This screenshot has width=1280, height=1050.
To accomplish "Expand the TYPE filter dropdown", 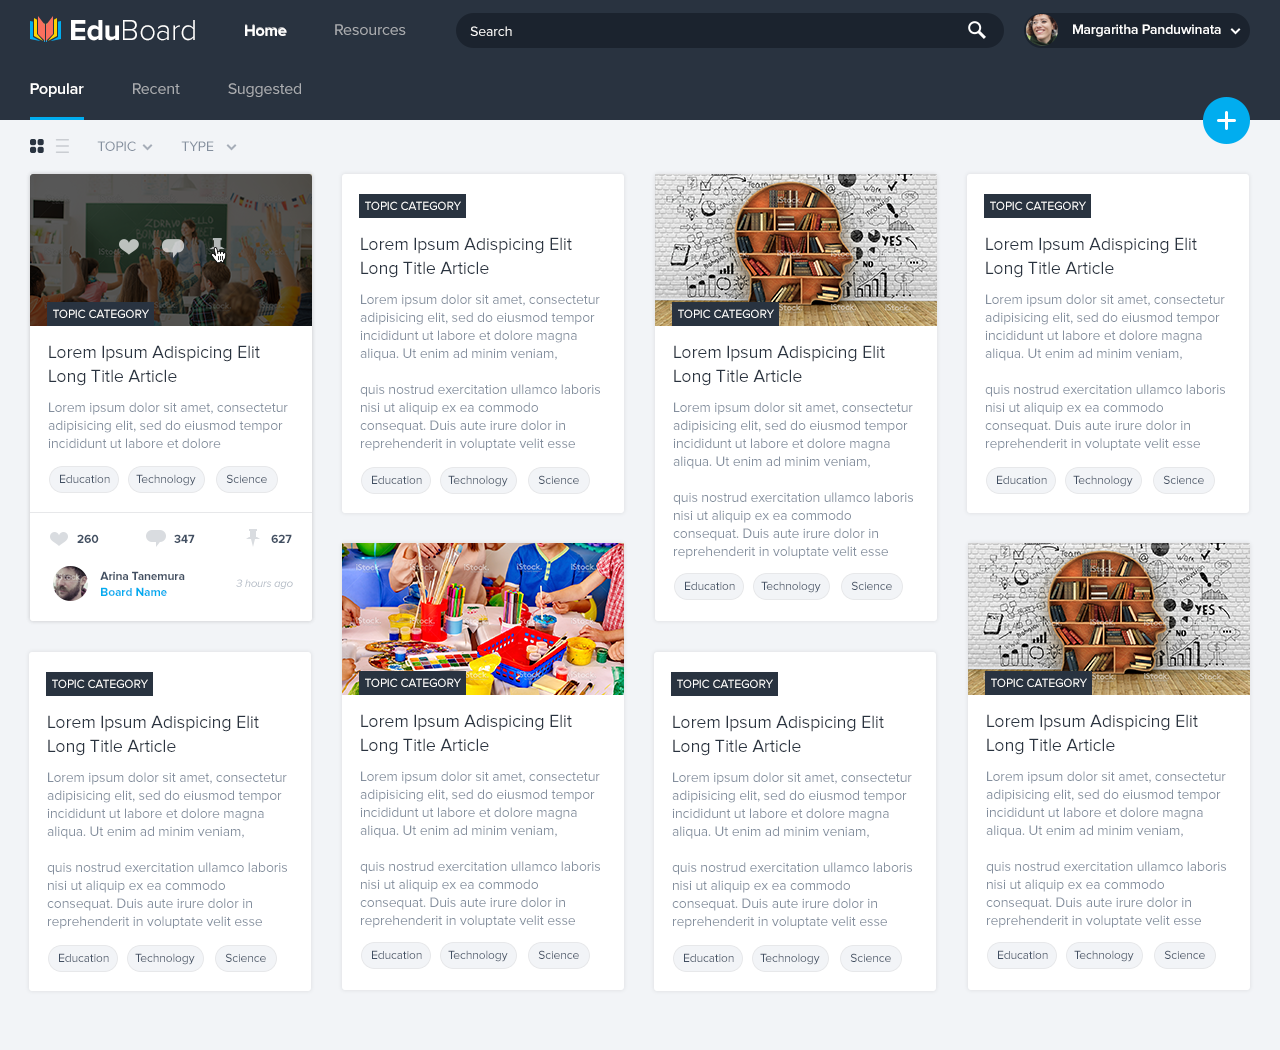I will coord(208,147).
